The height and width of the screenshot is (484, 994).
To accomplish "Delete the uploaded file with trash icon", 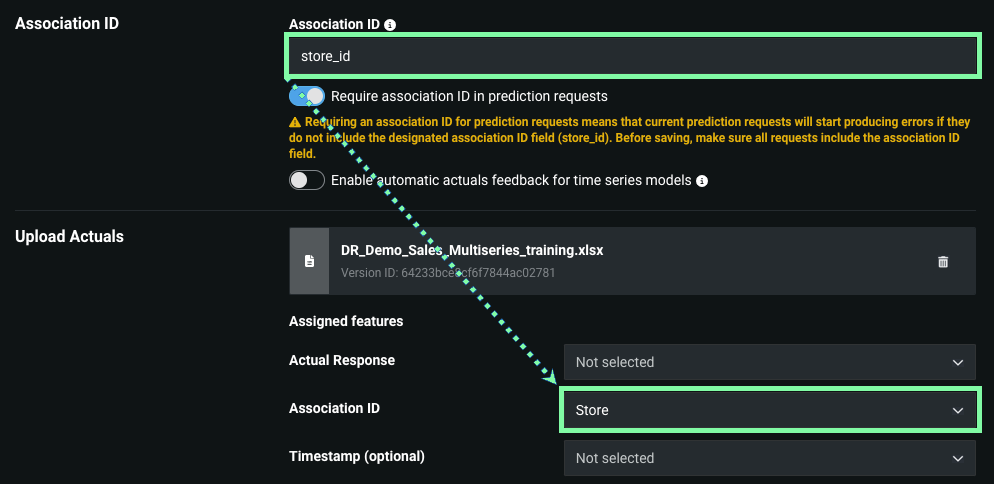I will (x=942, y=261).
